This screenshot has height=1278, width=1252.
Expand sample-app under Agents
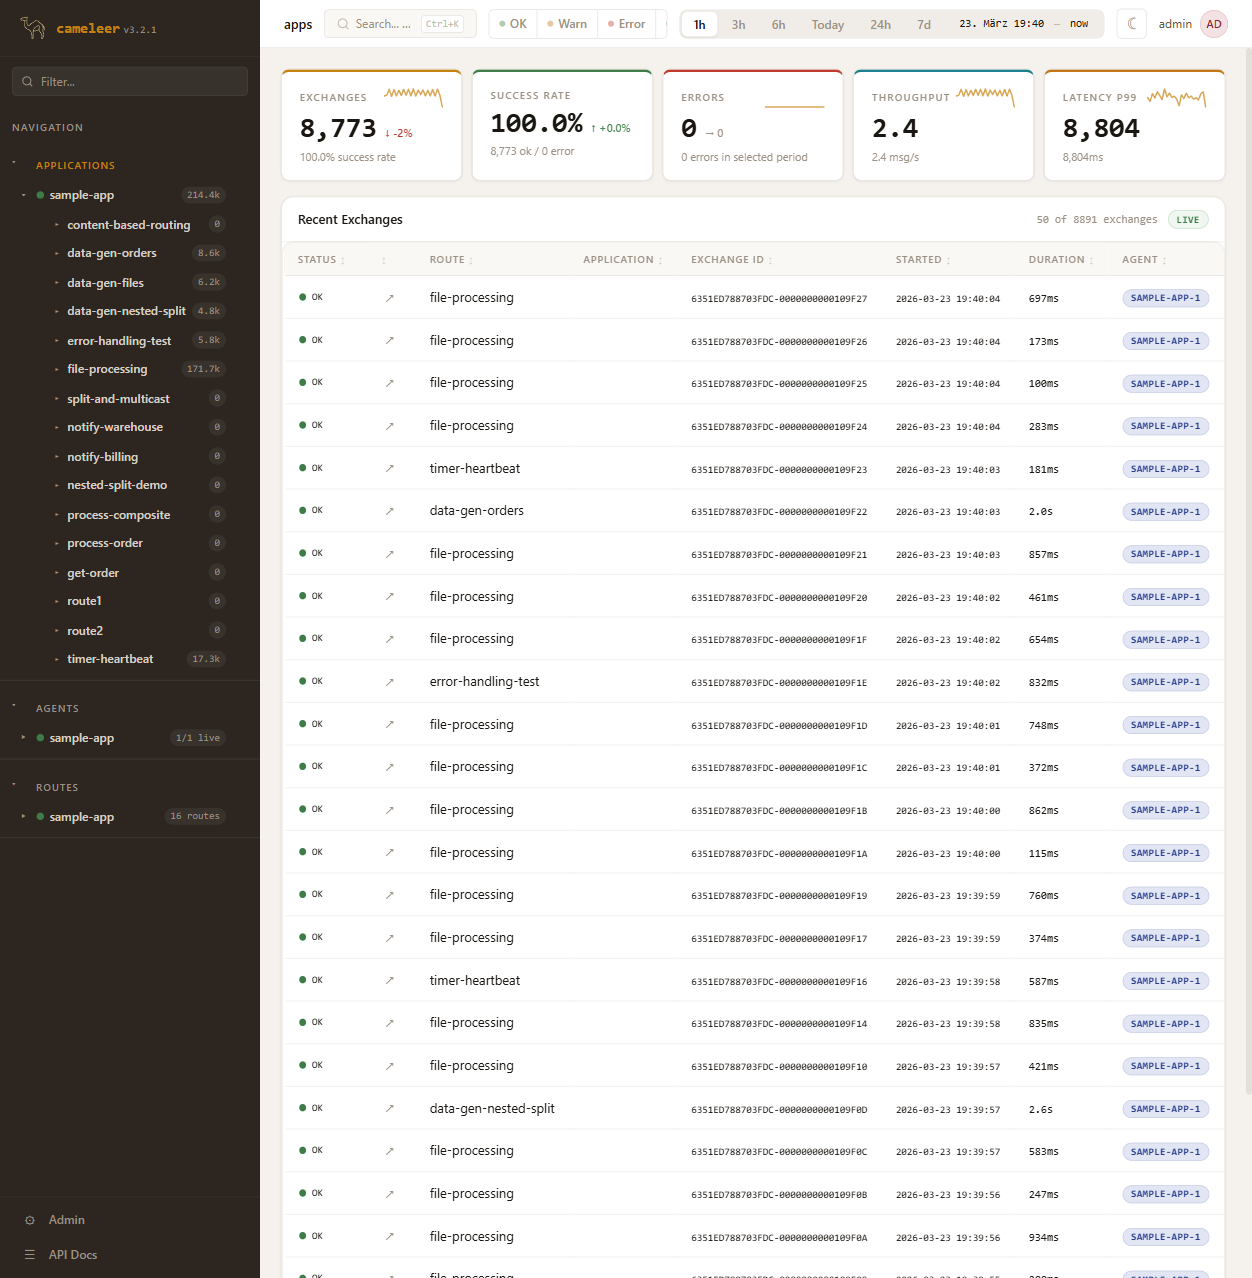click(x=23, y=738)
